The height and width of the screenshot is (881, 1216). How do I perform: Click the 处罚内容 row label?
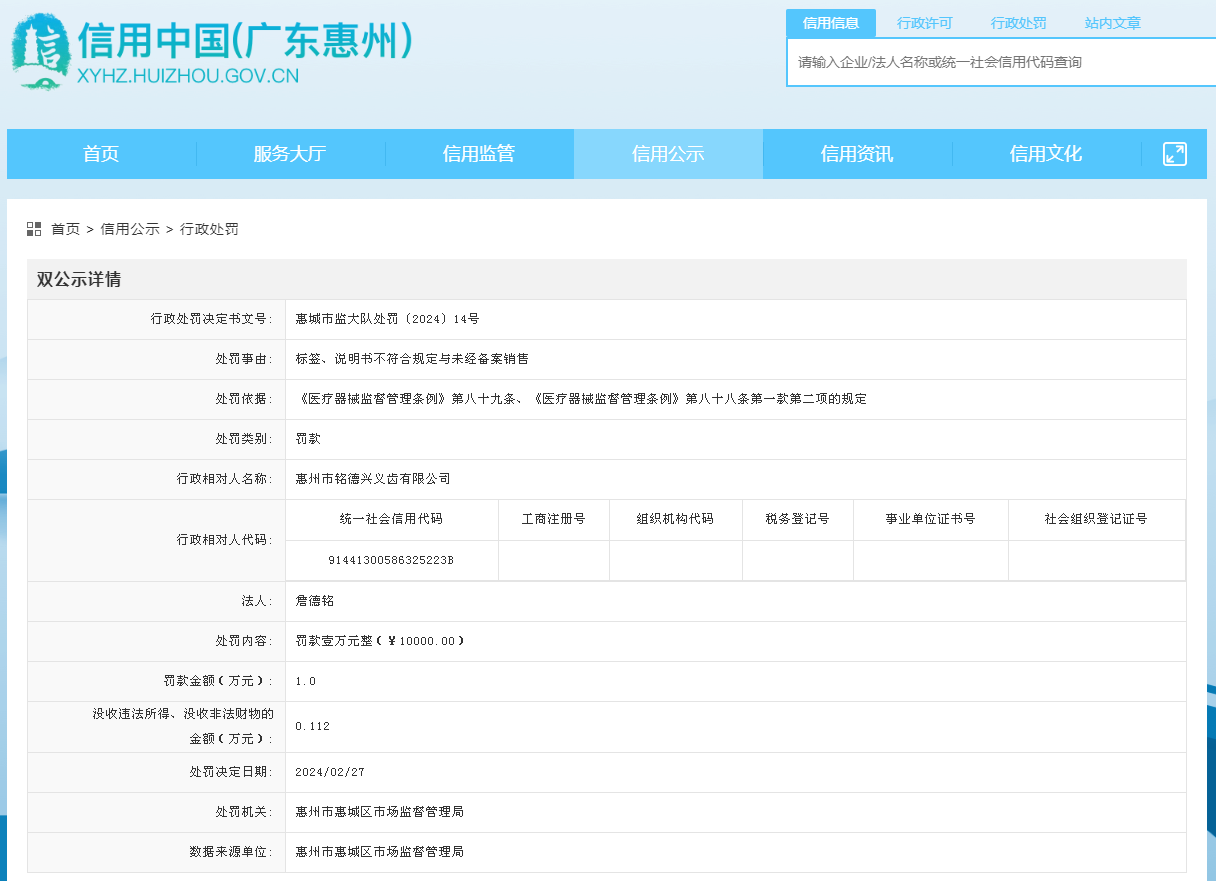(x=245, y=642)
